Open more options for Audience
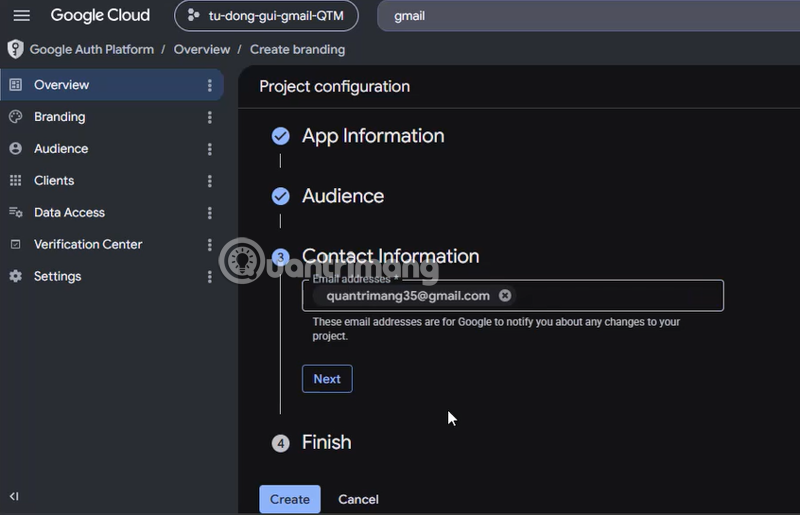This screenshot has height=515, width=800. (210, 149)
